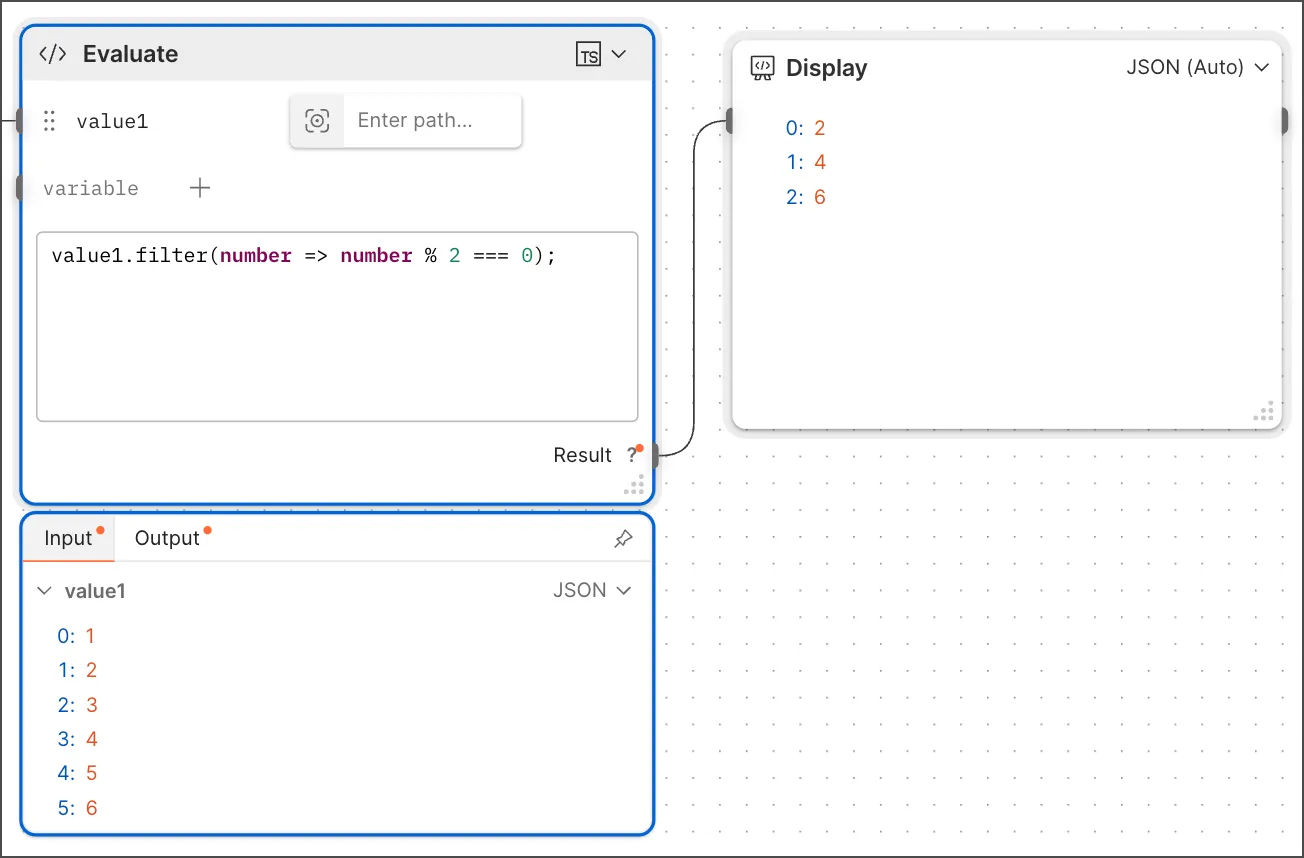Click the Result label

coord(582,455)
